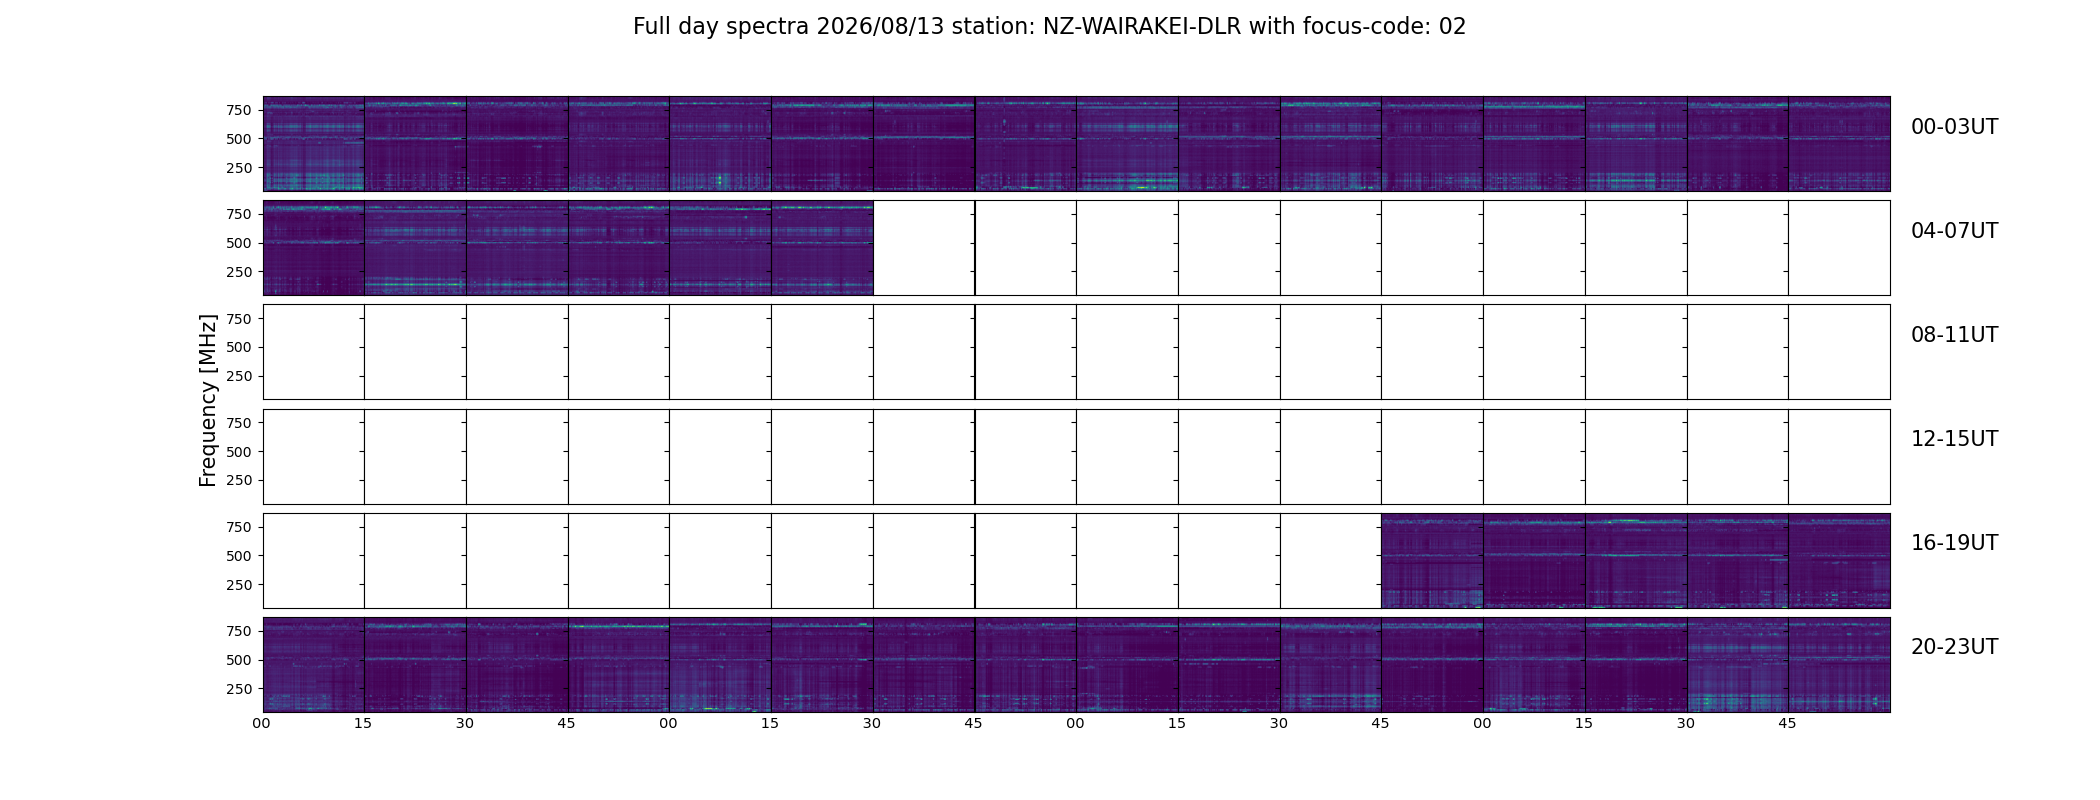Click the plot title mentioning station NZ-WAIRAKEI-DLR
Screen dimensions: 2100x800
(x=1049, y=27)
